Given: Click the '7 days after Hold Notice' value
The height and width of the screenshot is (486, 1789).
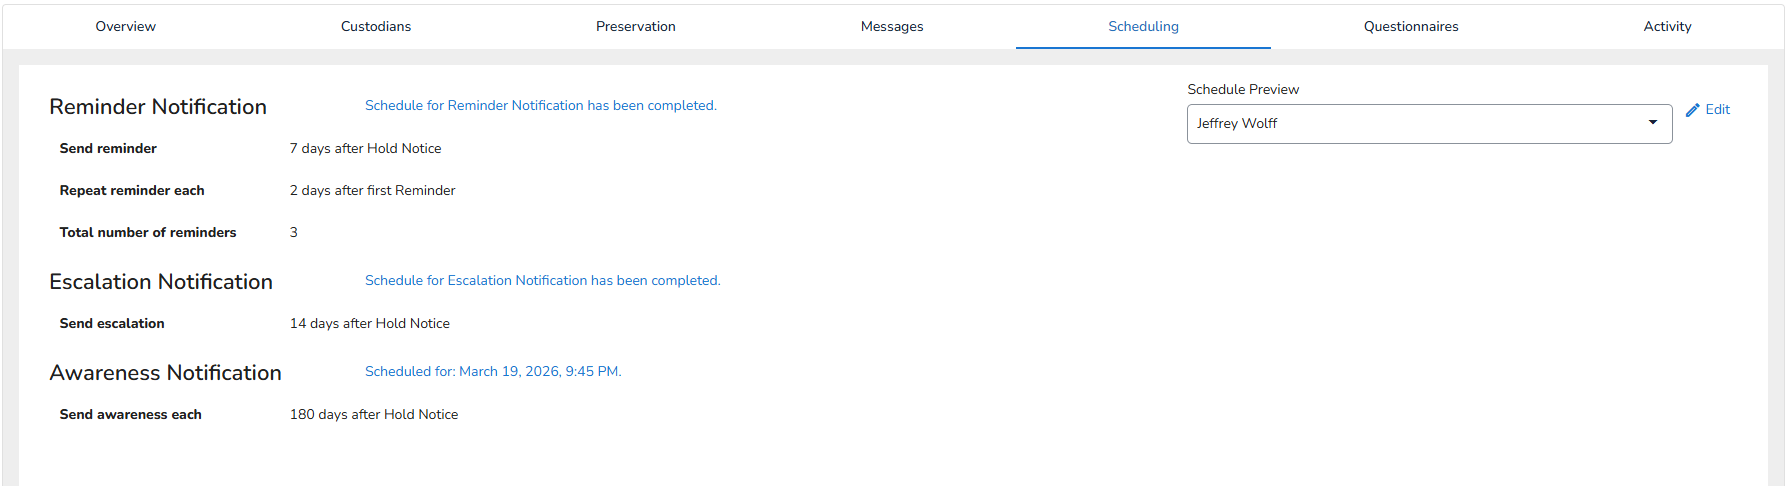Looking at the screenshot, I should coord(365,149).
